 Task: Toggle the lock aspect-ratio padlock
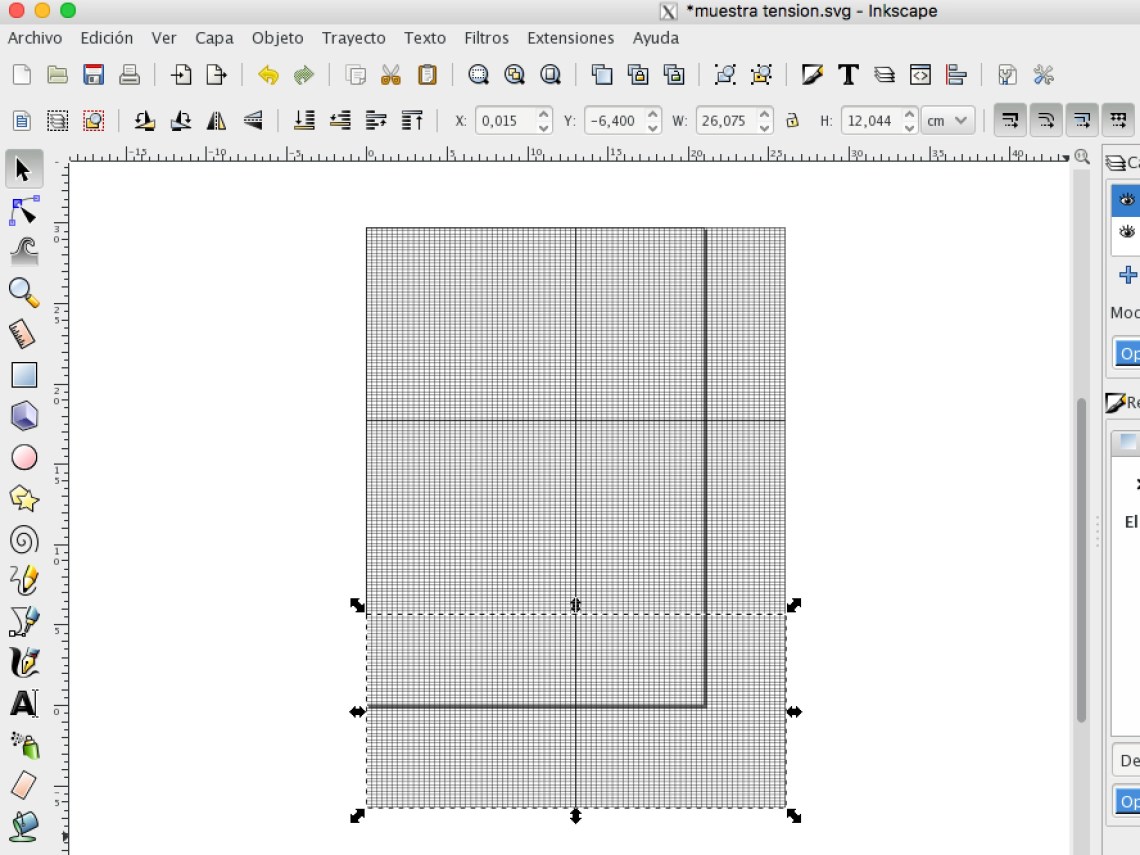click(793, 120)
